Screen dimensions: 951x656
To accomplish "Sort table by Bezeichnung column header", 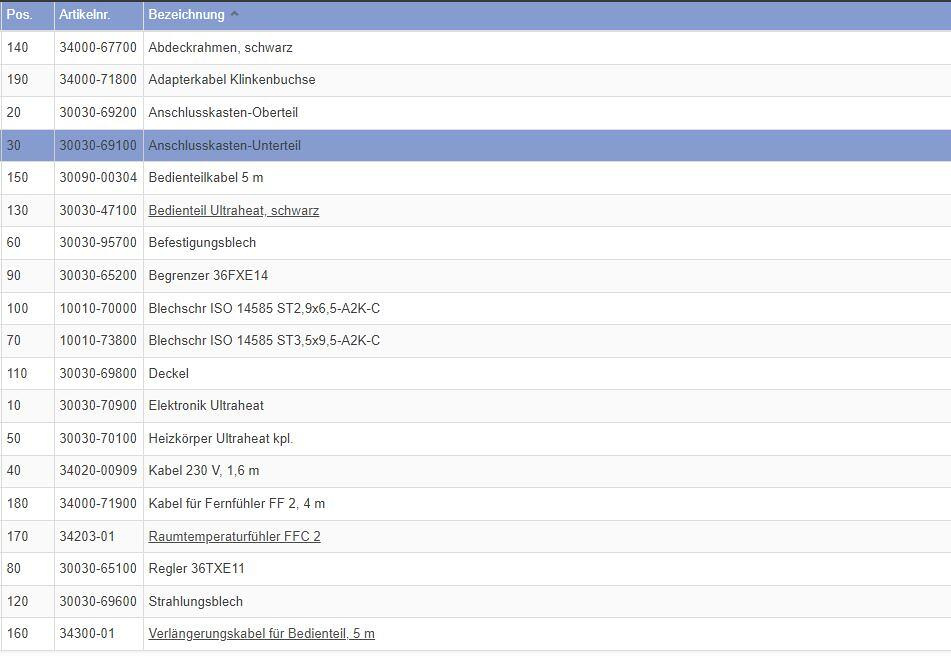I will [x=186, y=15].
